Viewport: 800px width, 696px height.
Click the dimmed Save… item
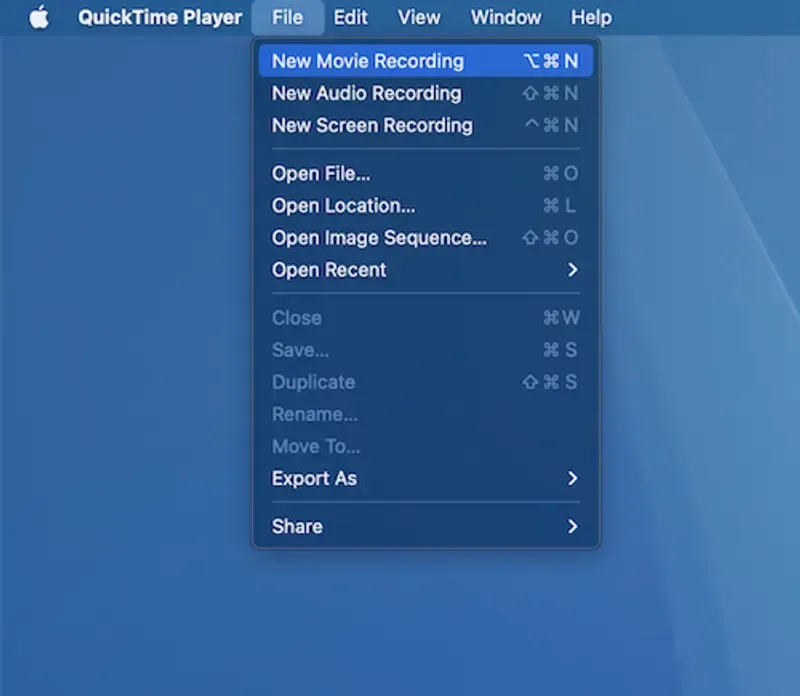426,350
